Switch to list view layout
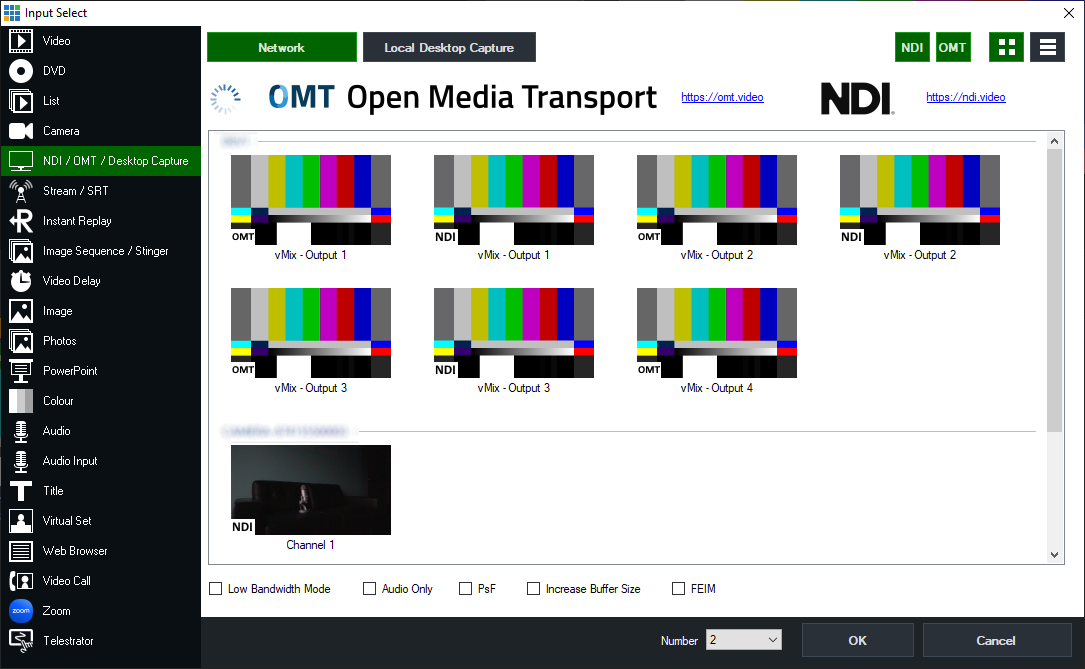The image size is (1085, 669). coord(1047,47)
